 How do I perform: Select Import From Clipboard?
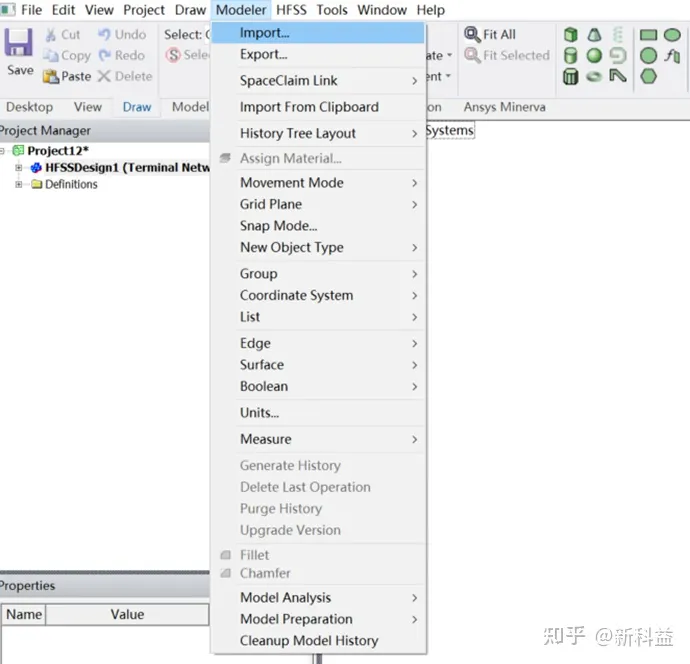tap(319, 107)
